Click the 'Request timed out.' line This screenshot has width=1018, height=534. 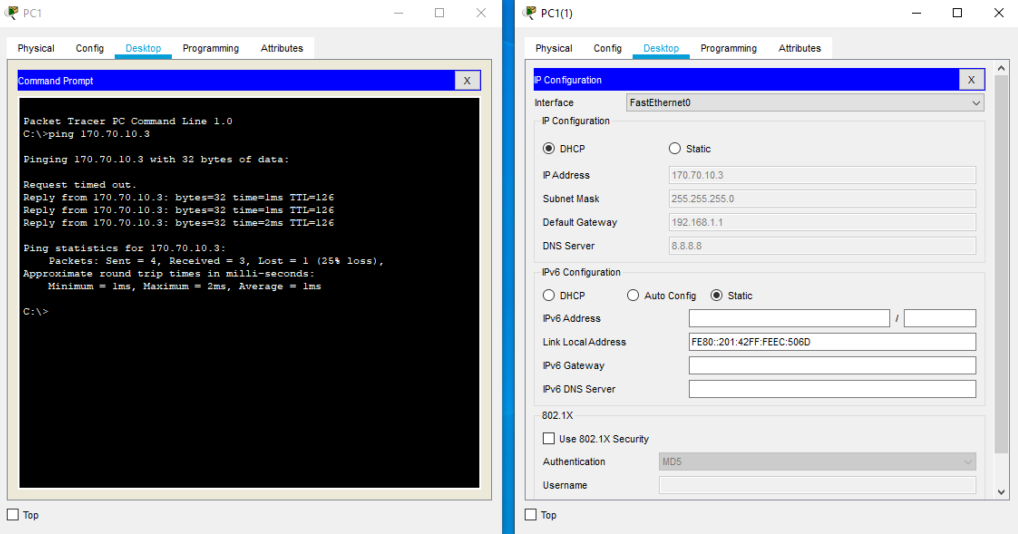[x=79, y=185]
